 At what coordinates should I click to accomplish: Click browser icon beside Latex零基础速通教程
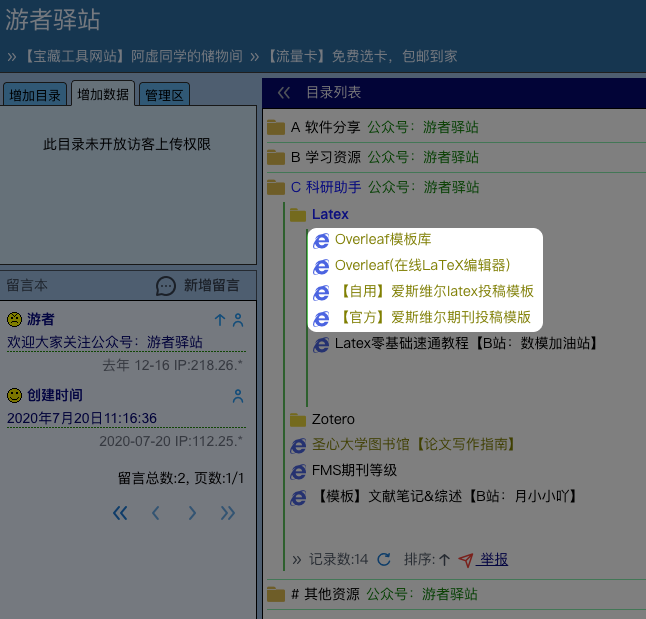tap(321, 345)
